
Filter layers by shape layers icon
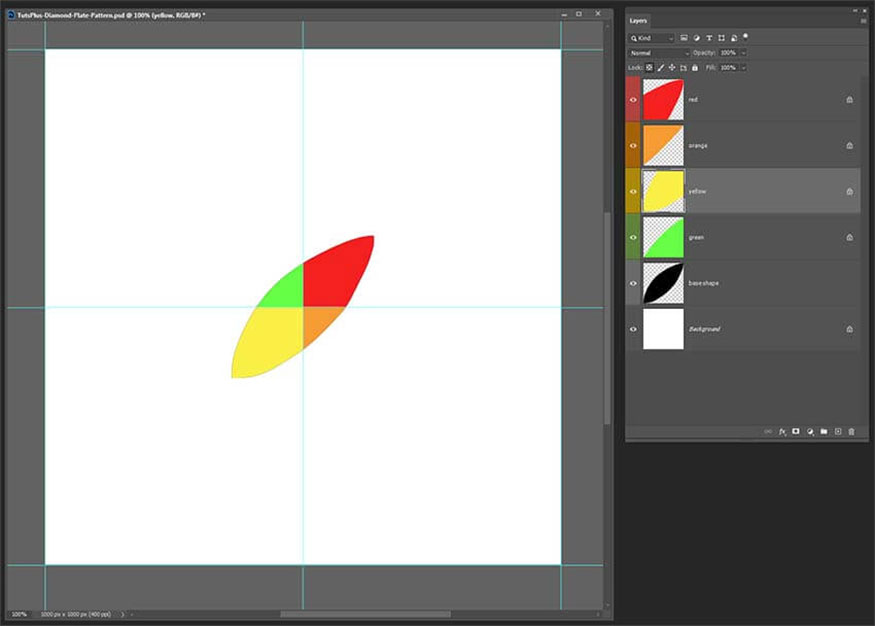(x=722, y=38)
